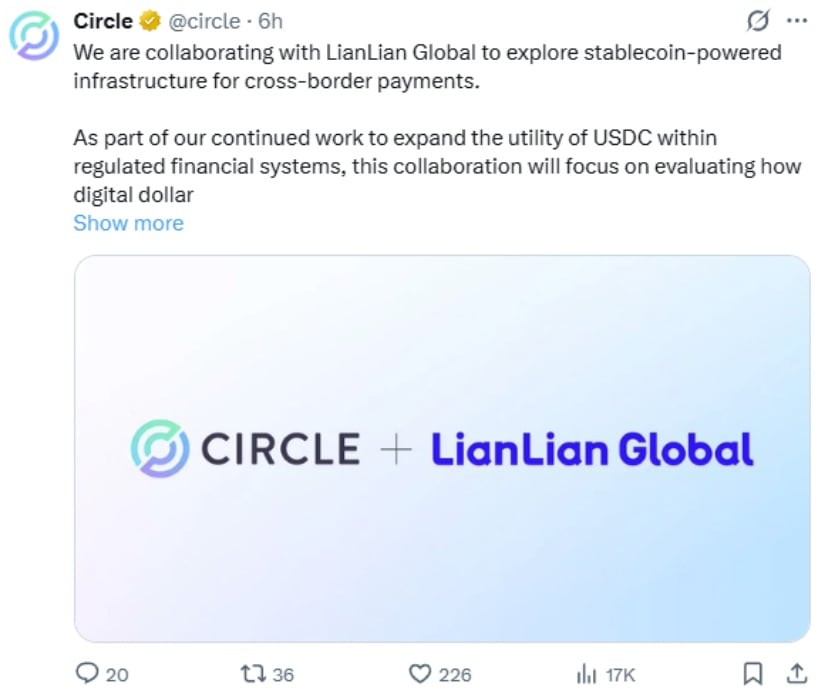Open the three-dot More options menu
This screenshot has width=825, height=697.
pyautogui.click(x=796, y=21)
